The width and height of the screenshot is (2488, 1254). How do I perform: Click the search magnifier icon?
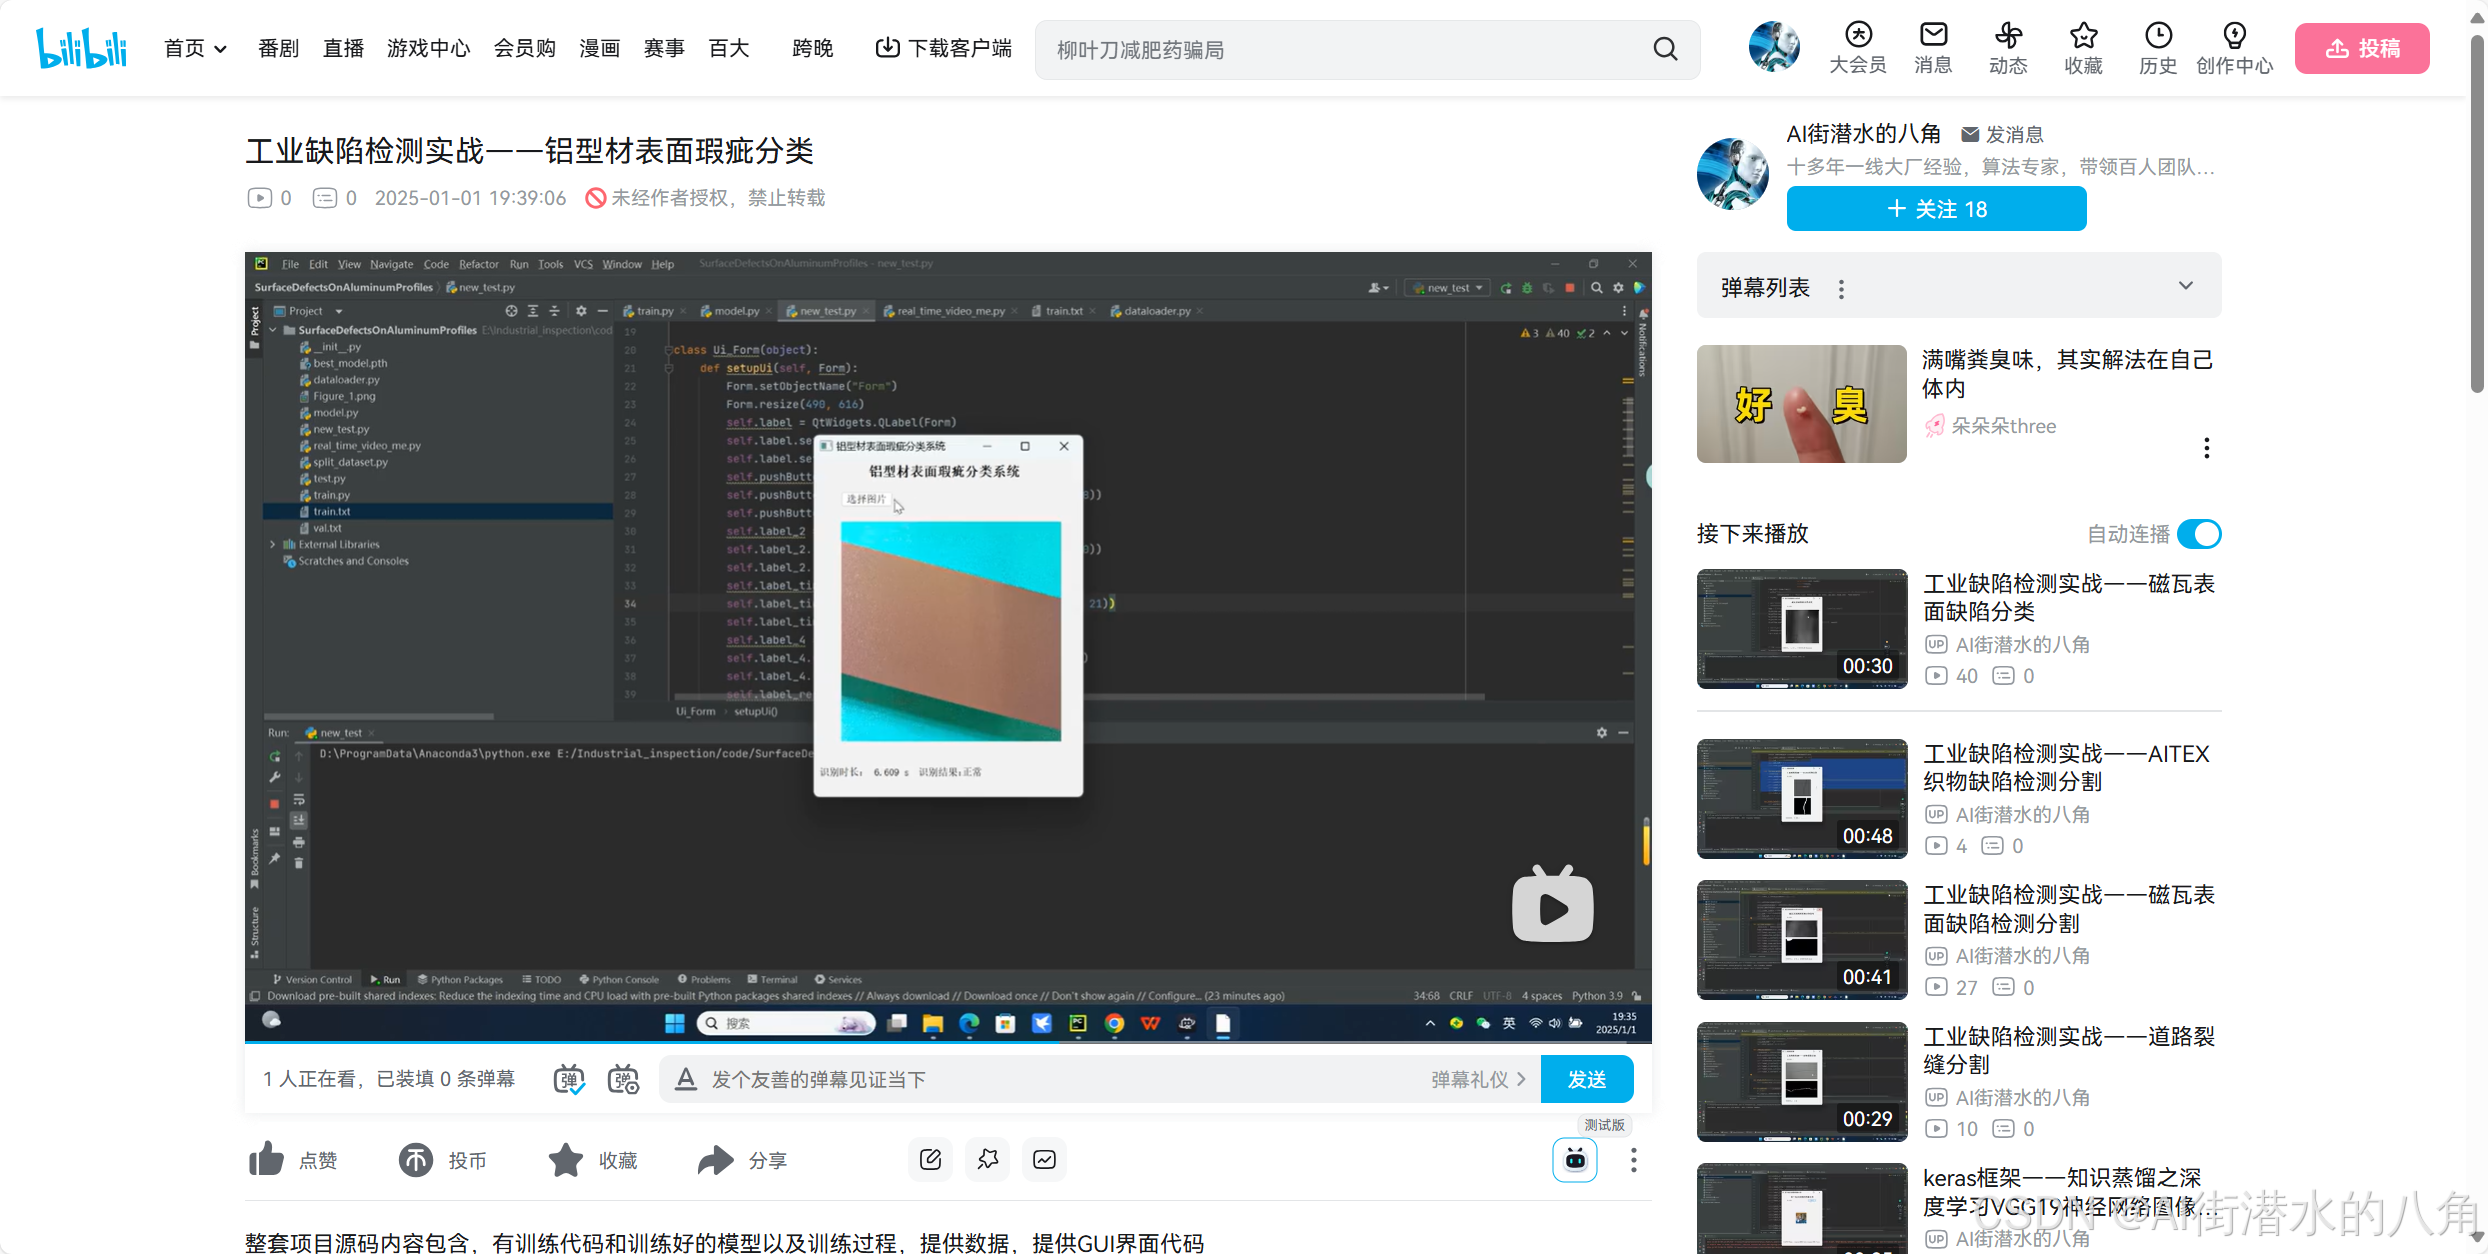pyautogui.click(x=1665, y=49)
